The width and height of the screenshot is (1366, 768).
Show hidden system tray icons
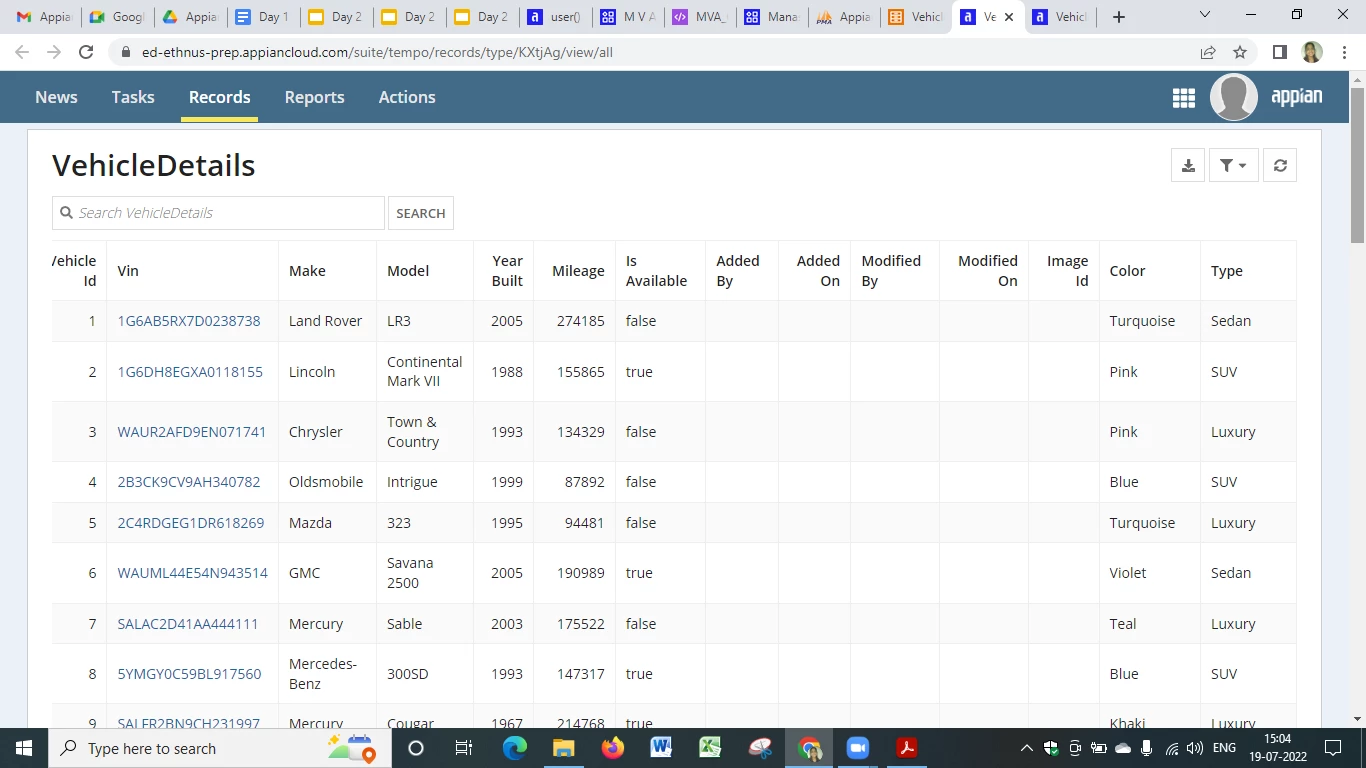pyautogui.click(x=1027, y=748)
